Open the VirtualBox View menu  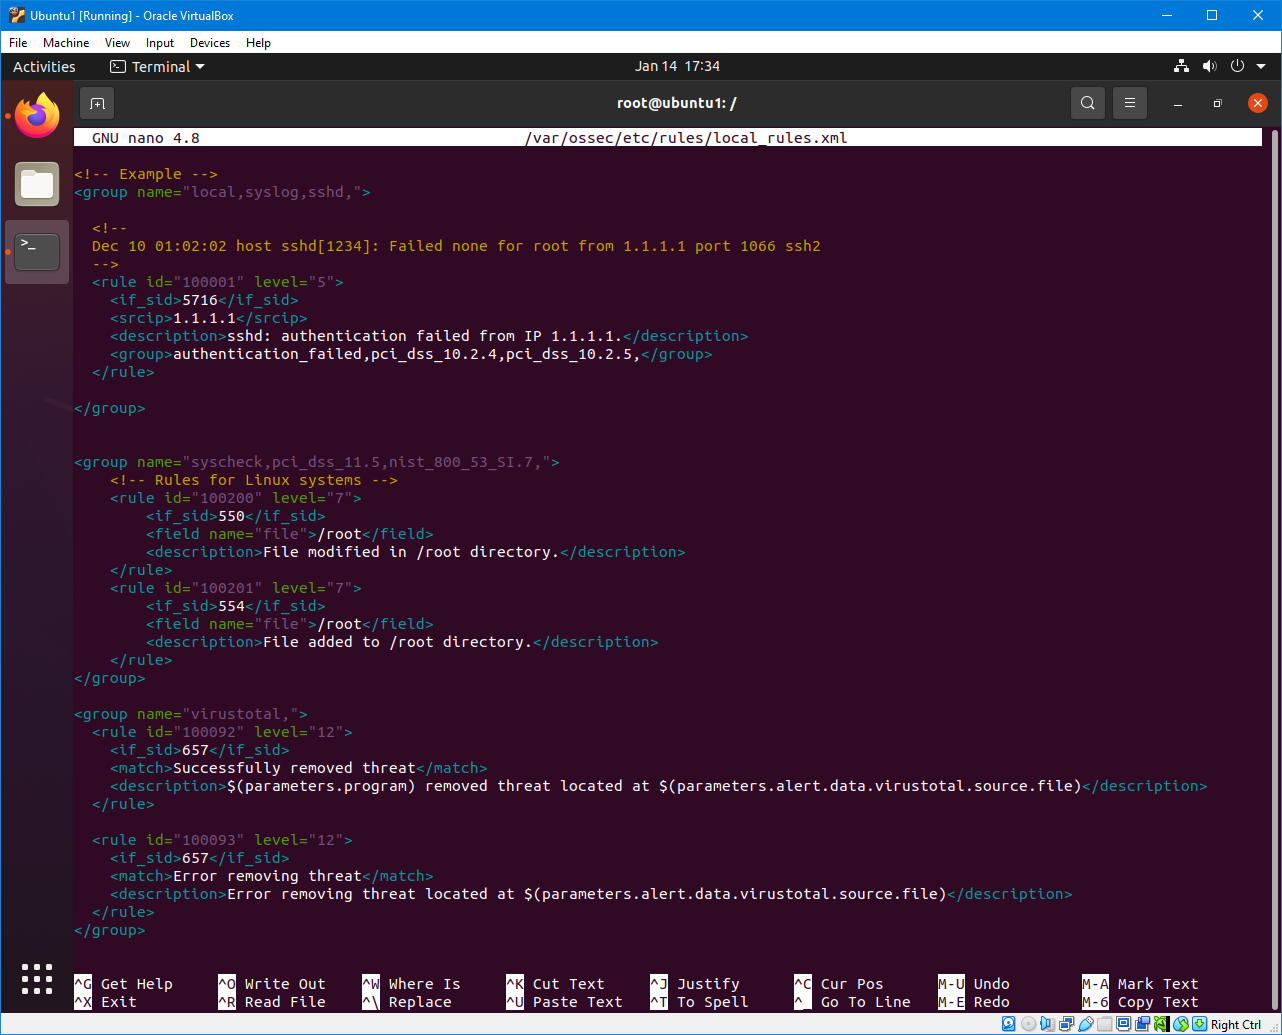pyautogui.click(x=117, y=43)
